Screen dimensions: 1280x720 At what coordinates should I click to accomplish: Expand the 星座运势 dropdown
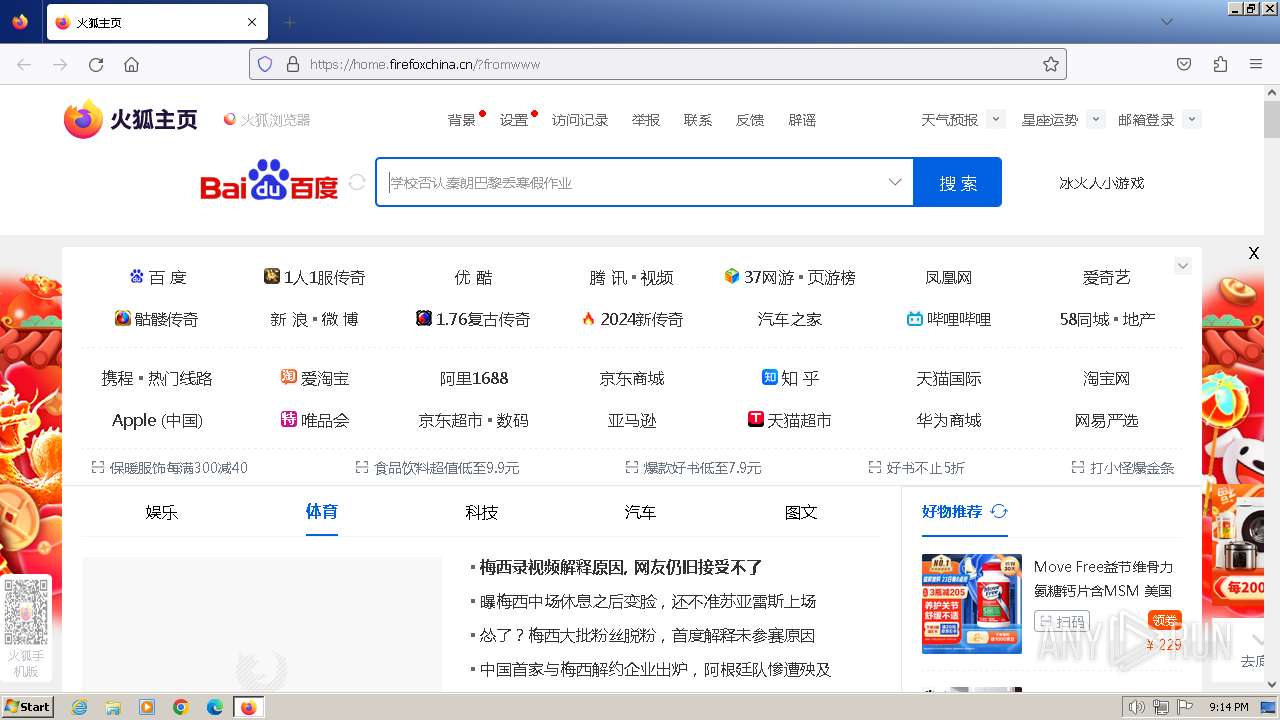[1096, 119]
